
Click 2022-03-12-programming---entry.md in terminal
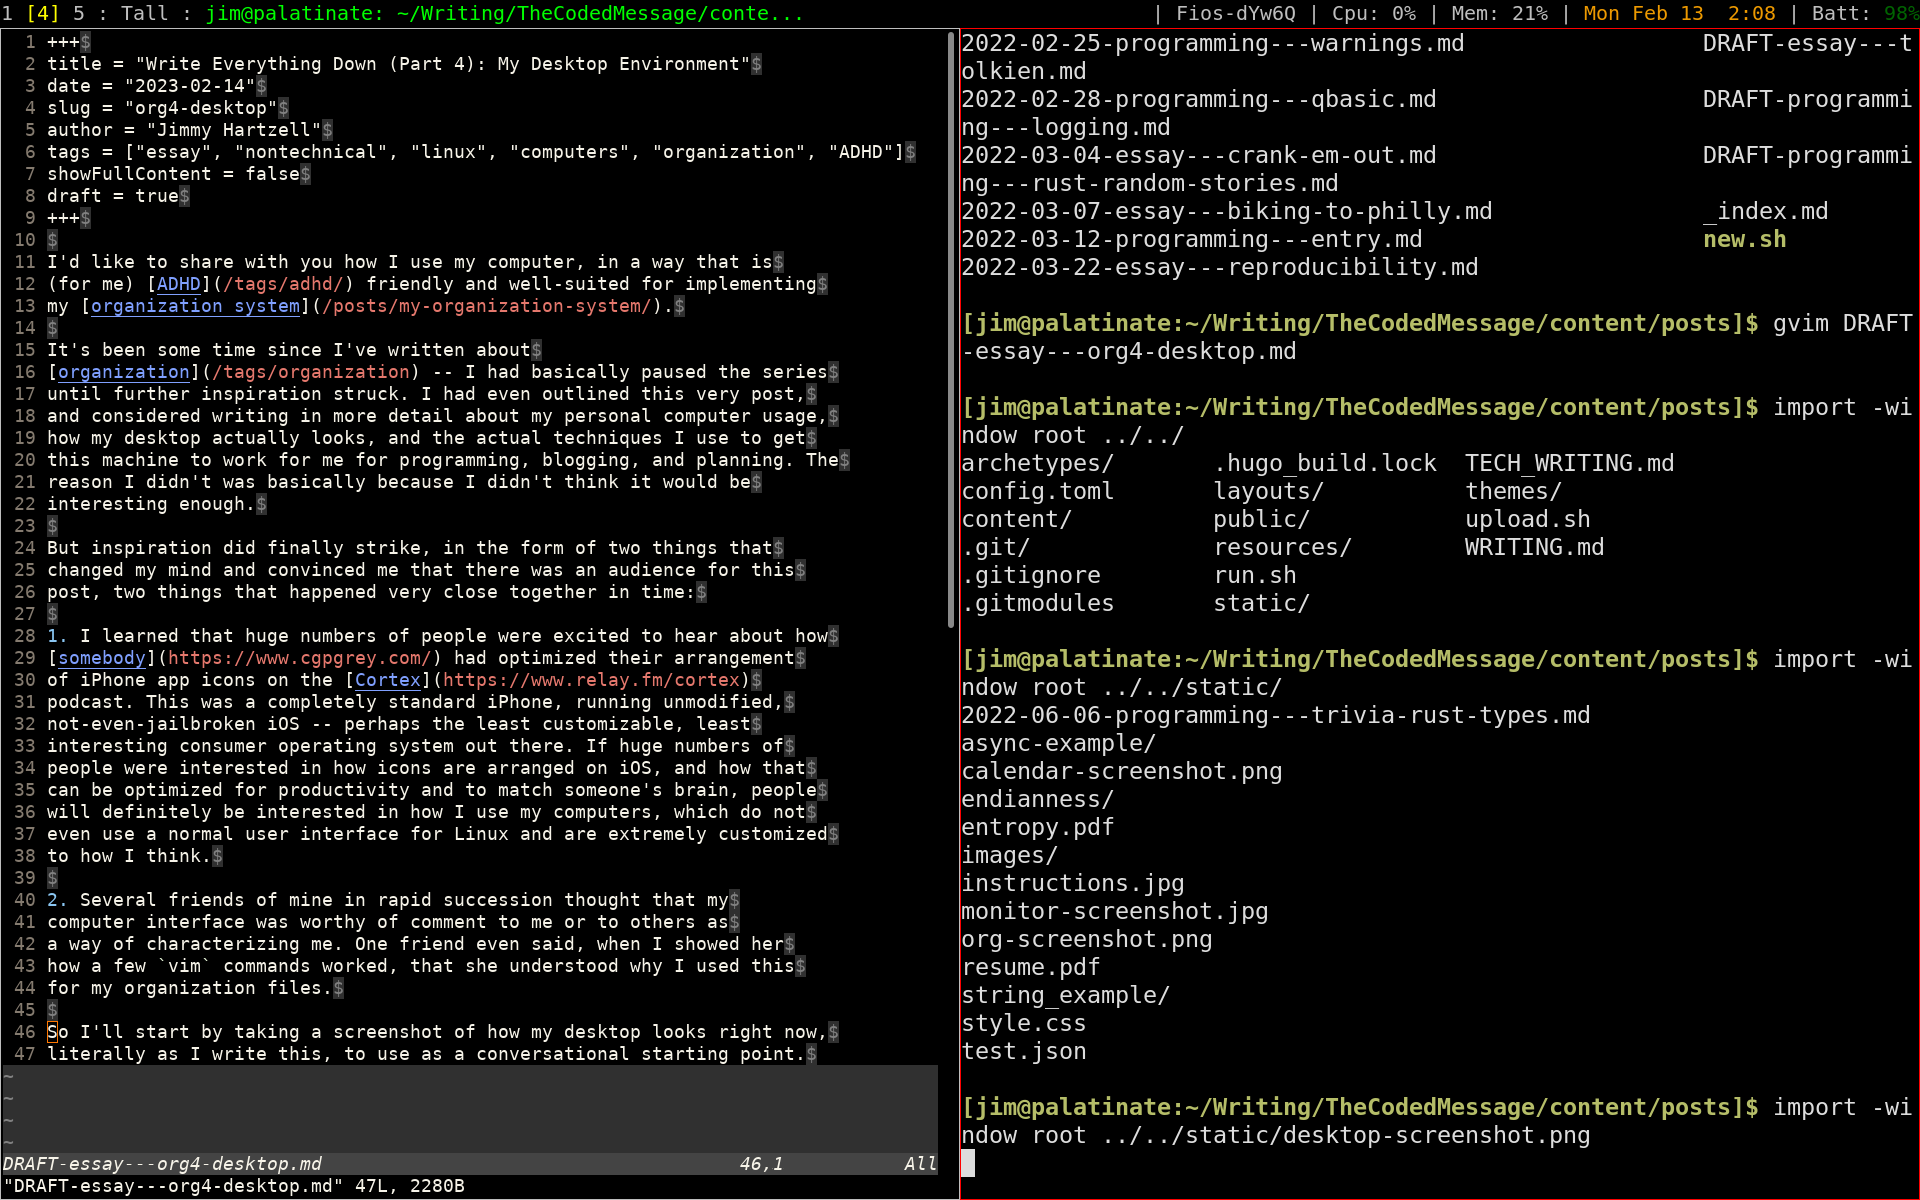pos(1192,239)
